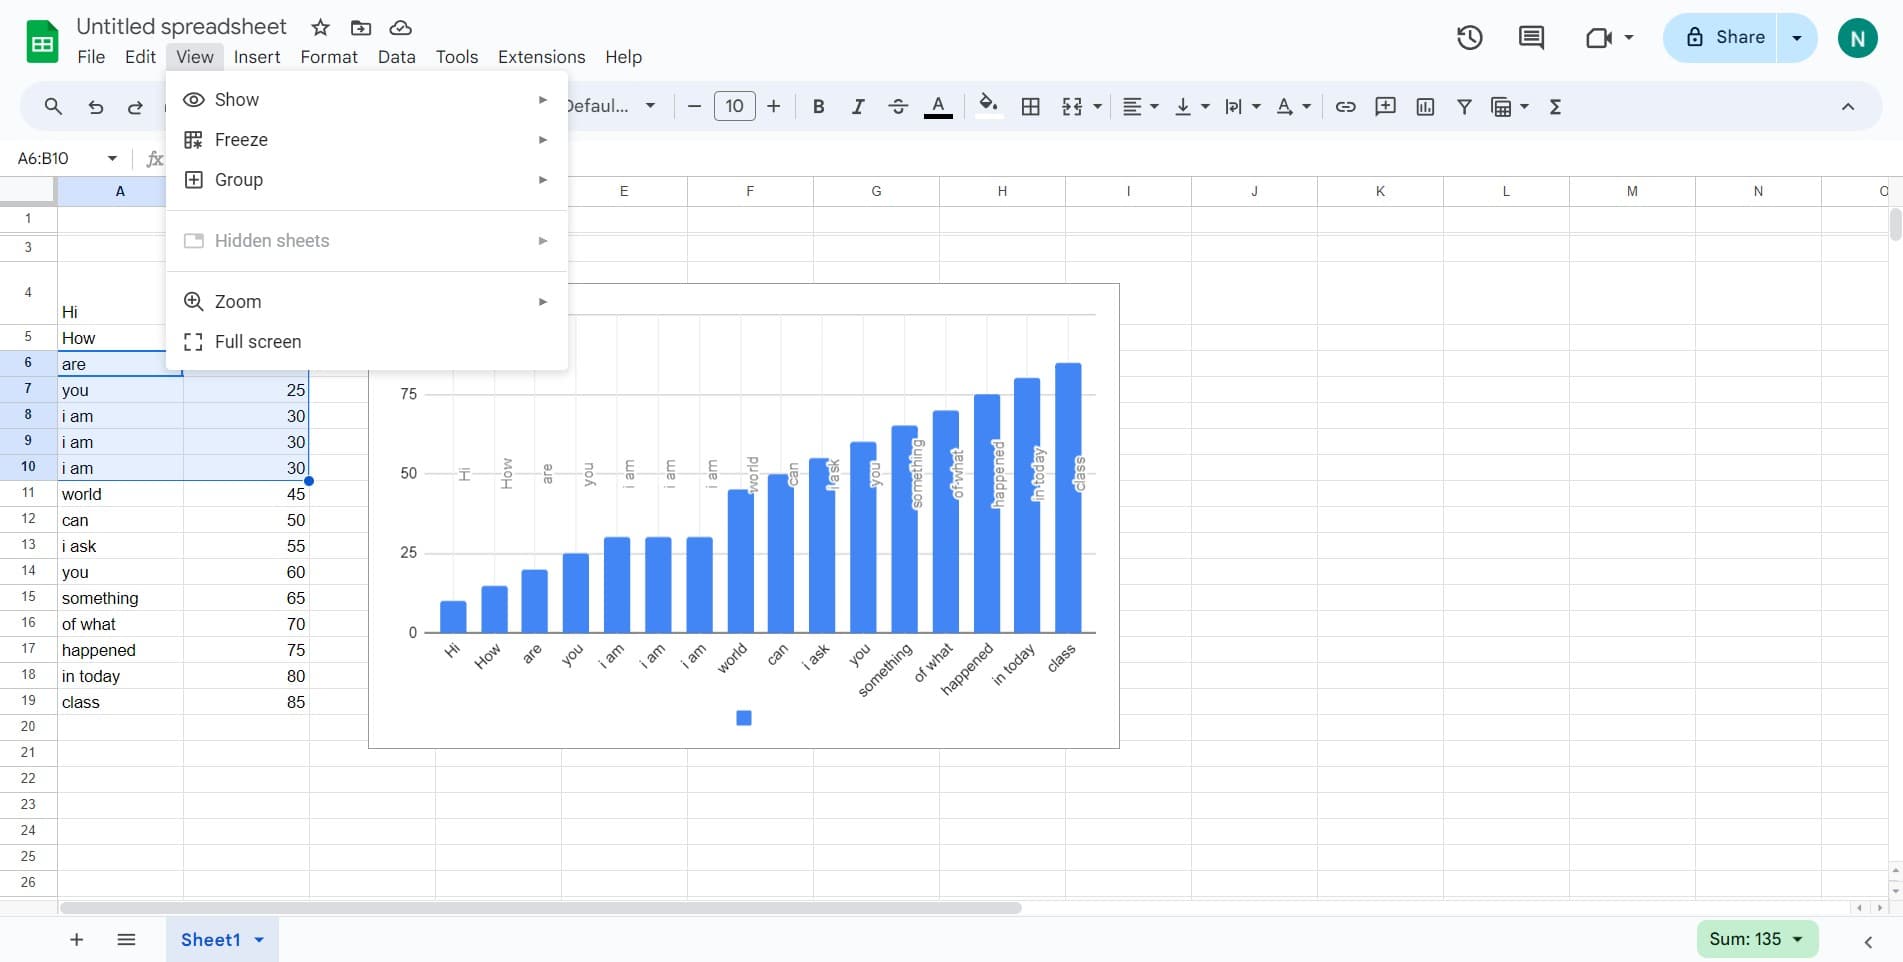Click the insert chart icon

(1425, 107)
